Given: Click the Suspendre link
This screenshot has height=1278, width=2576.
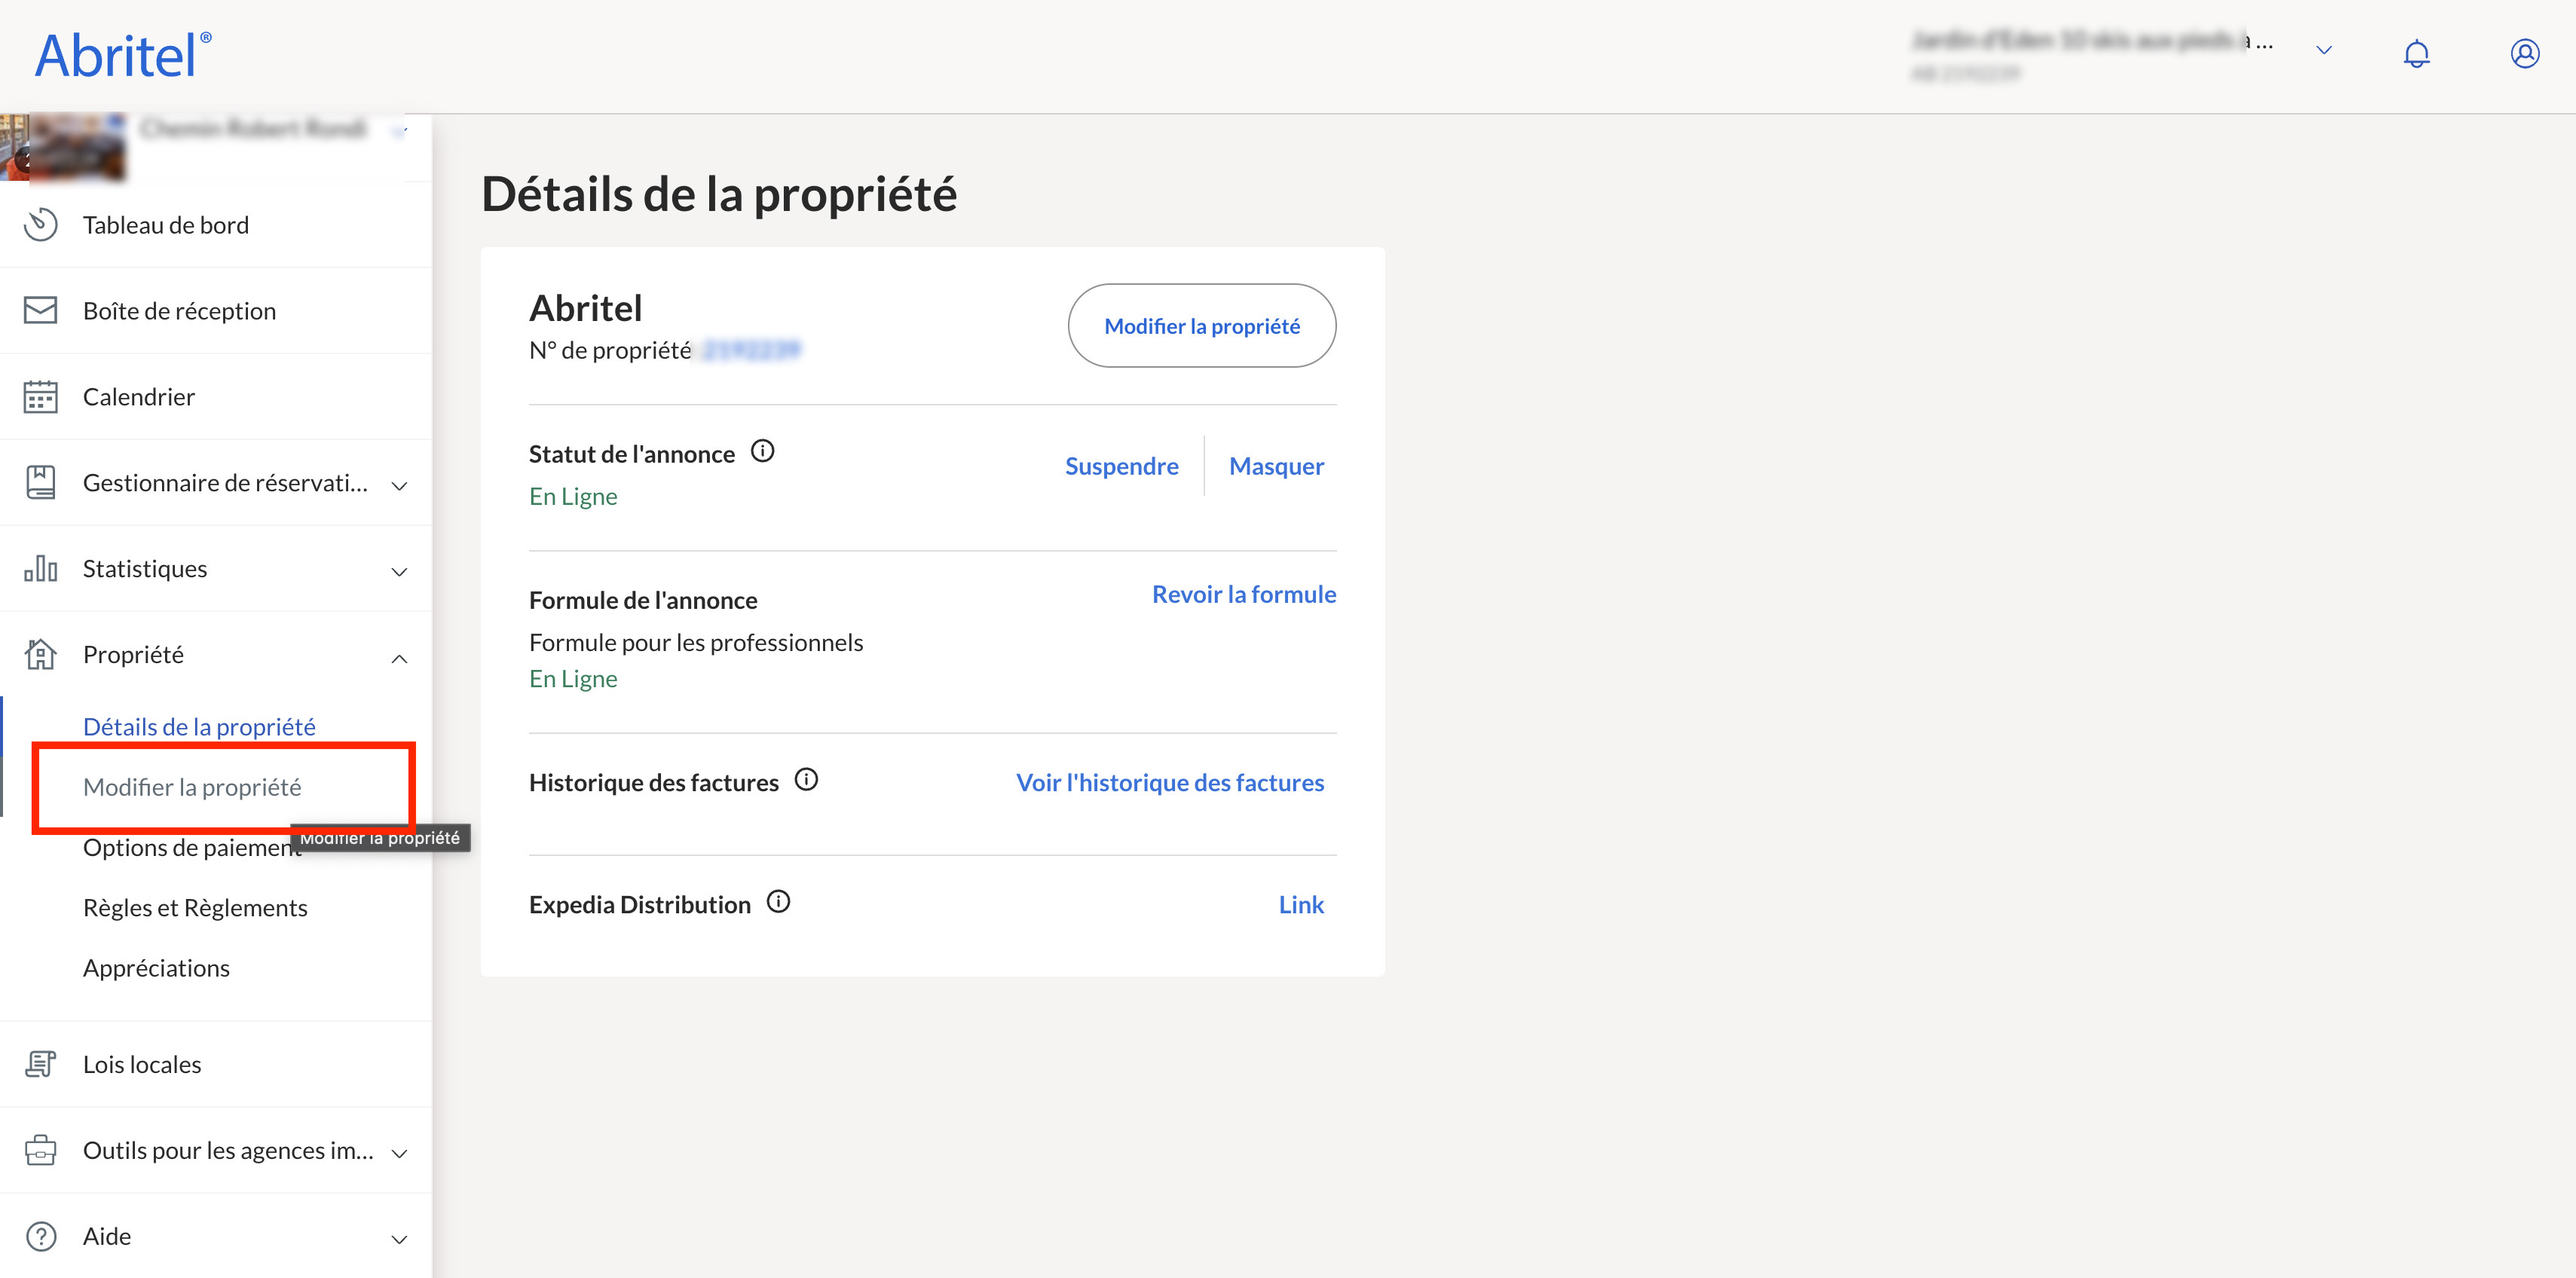Looking at the screenshot, I should (x=1121, y=466).
